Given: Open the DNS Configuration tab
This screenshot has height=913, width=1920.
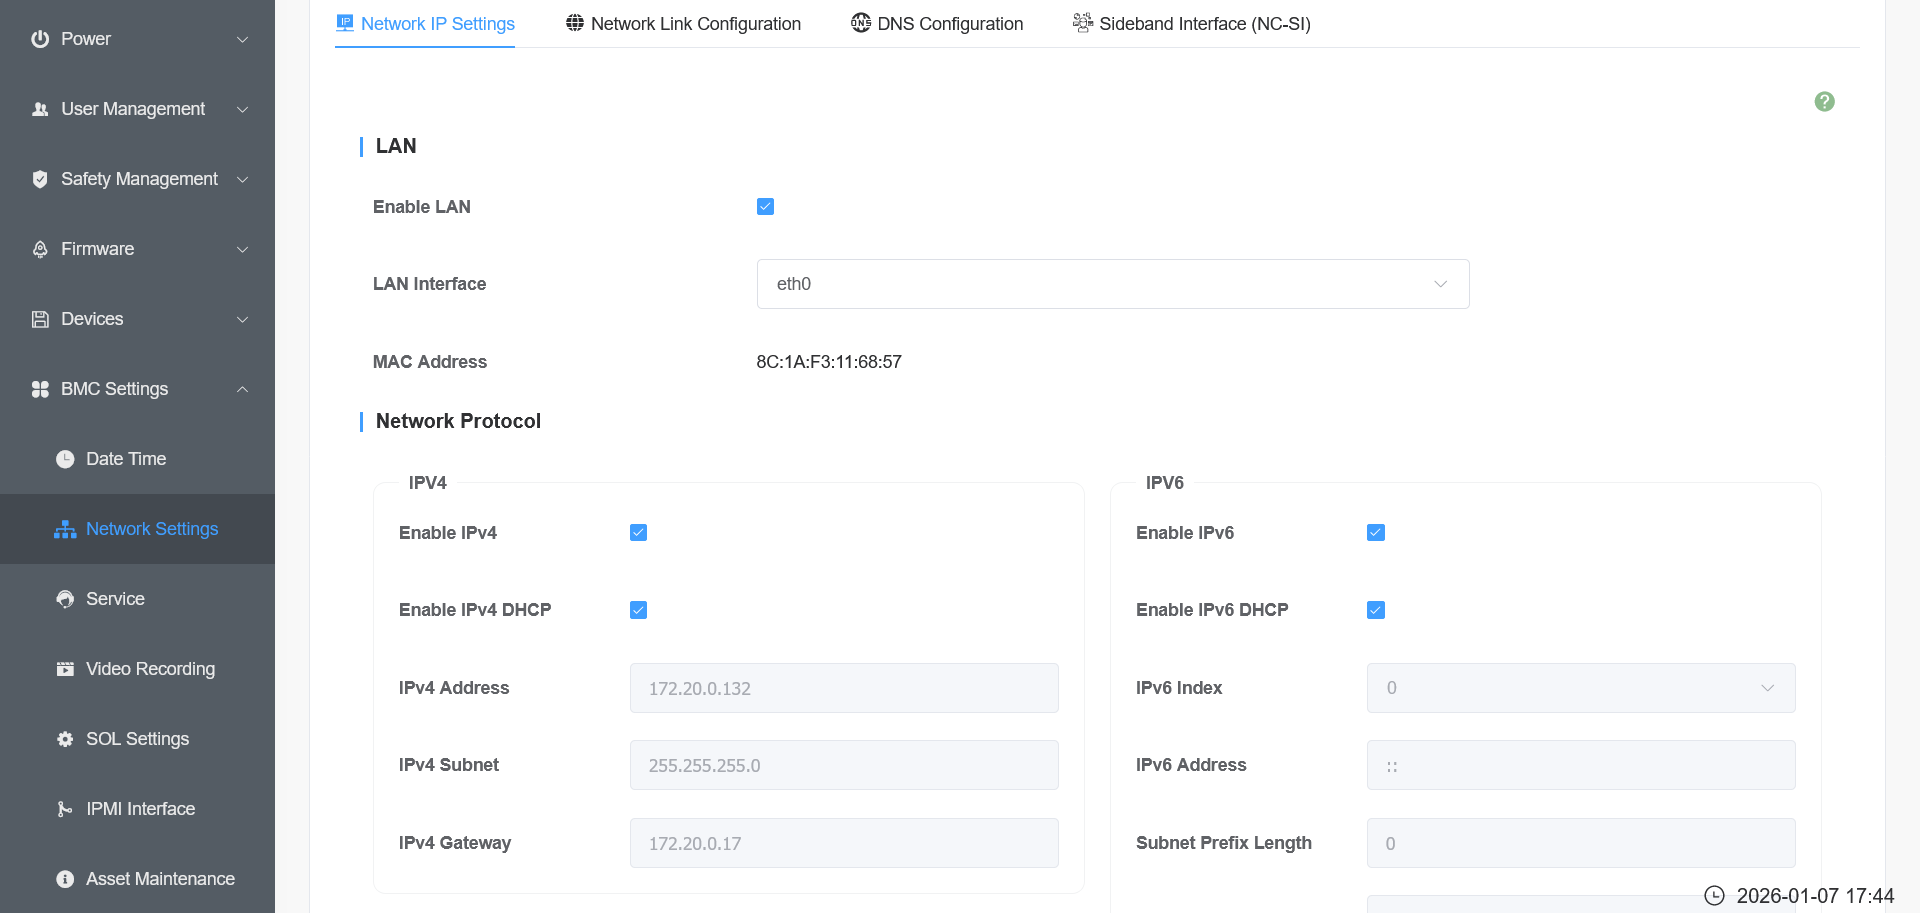Looking at the screenshot, I should (x=937, y=24).
